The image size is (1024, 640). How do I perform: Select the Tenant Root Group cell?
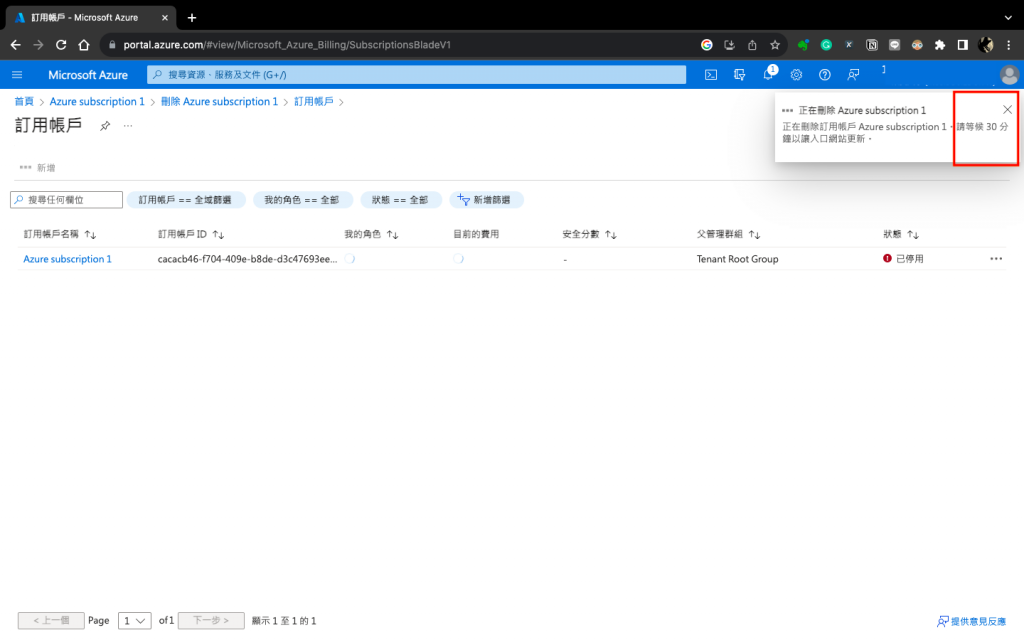click(737, 259)
